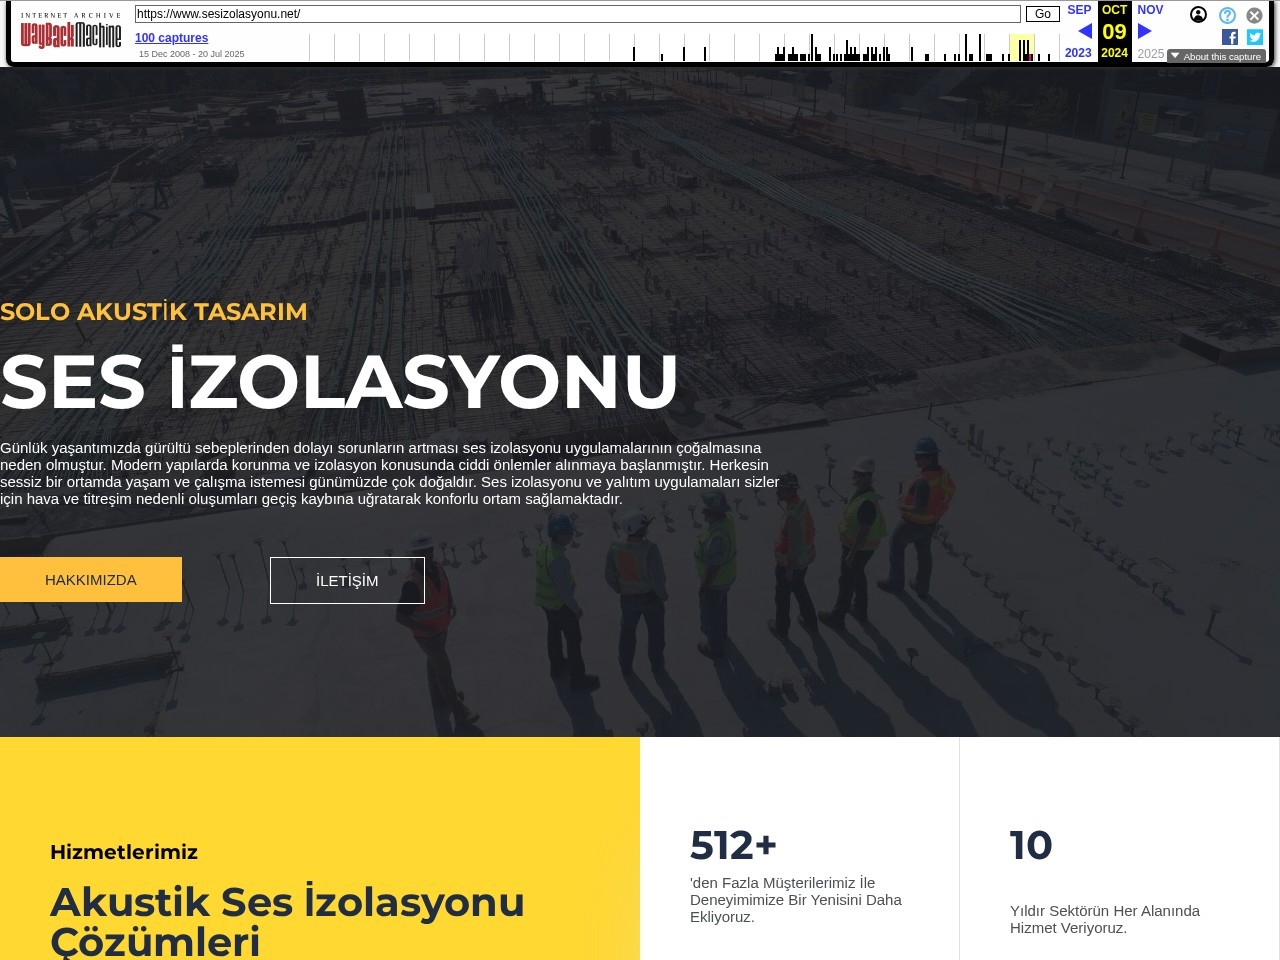The image size is (1280, 960).
Task: Share capture on Twitter
Action: click(x=1255, y=37)
